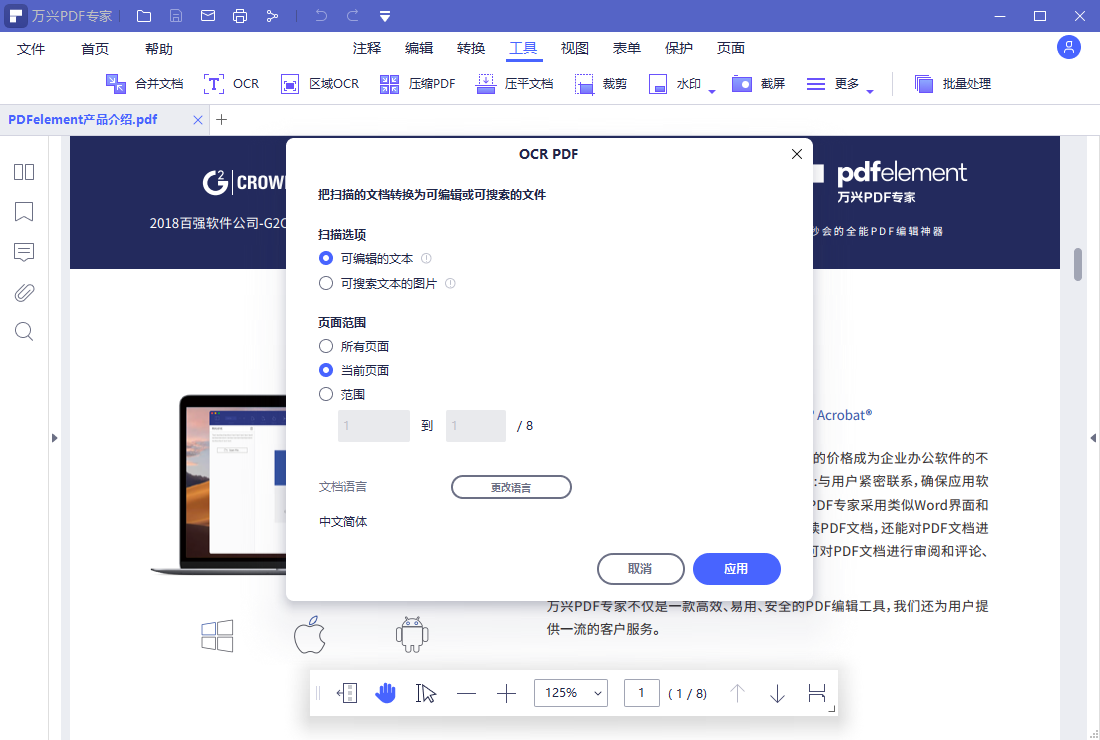Click the redo arrow icon
Viewport: 1100px width, 740px height.
click(353, 15)
